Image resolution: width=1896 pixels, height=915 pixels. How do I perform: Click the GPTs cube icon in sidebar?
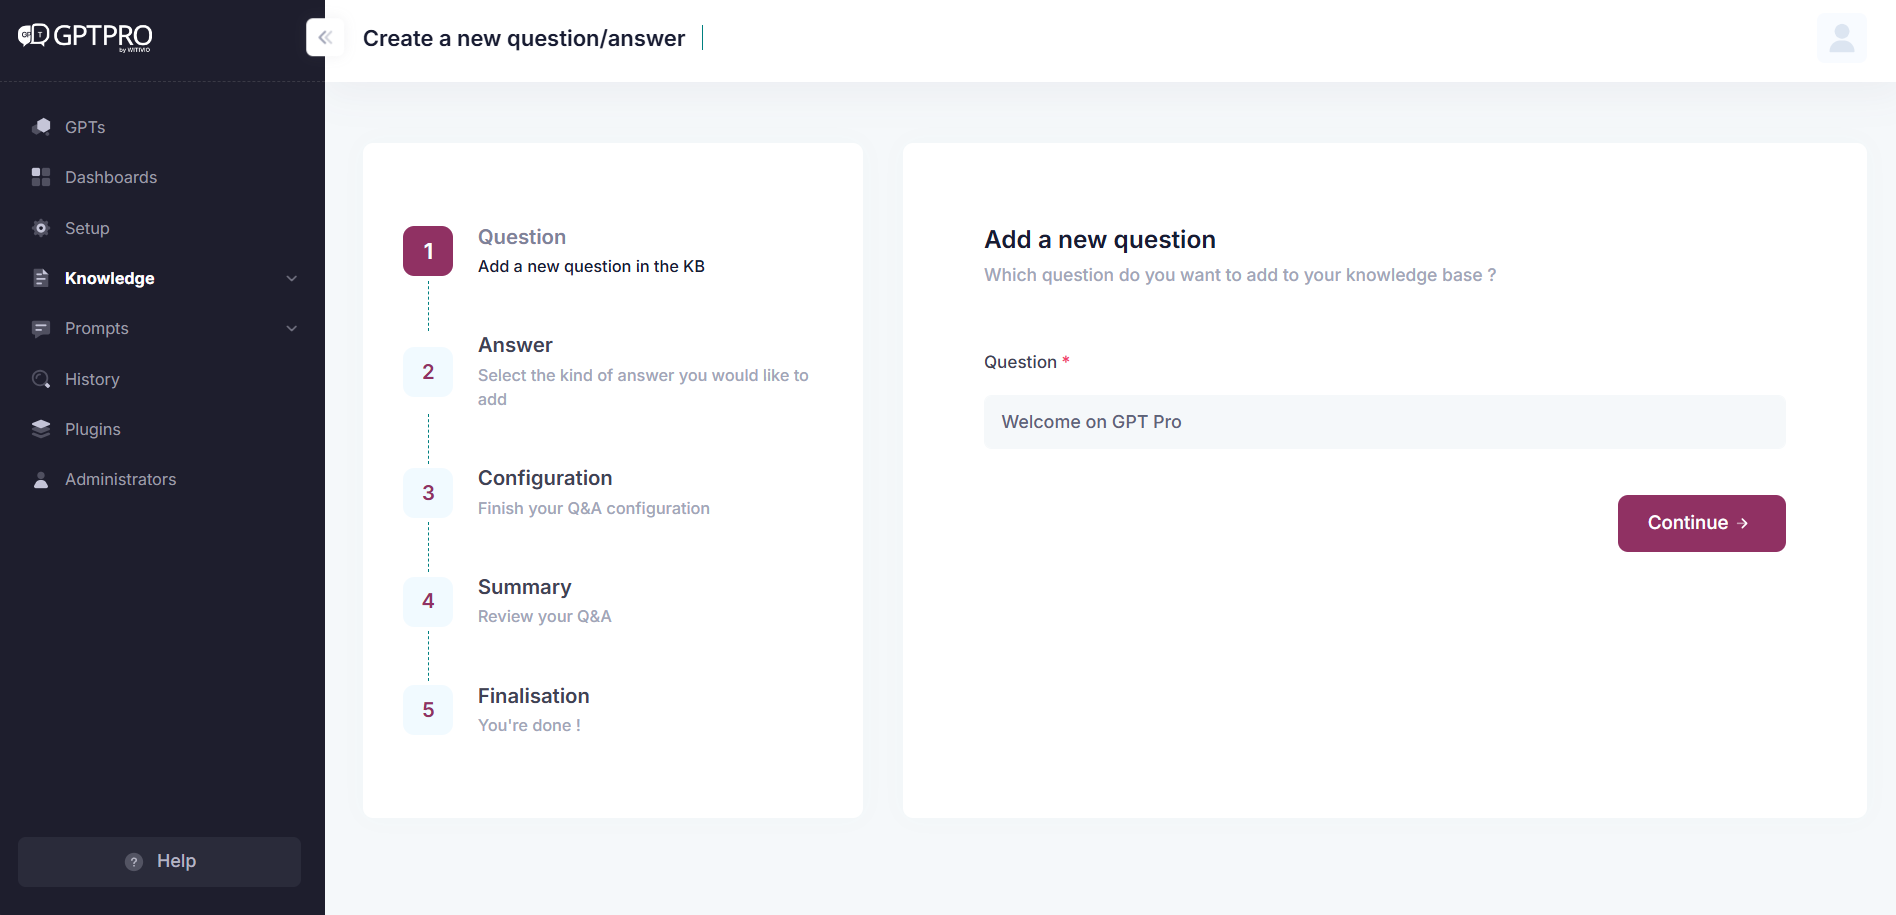click(x=41, y=127)
